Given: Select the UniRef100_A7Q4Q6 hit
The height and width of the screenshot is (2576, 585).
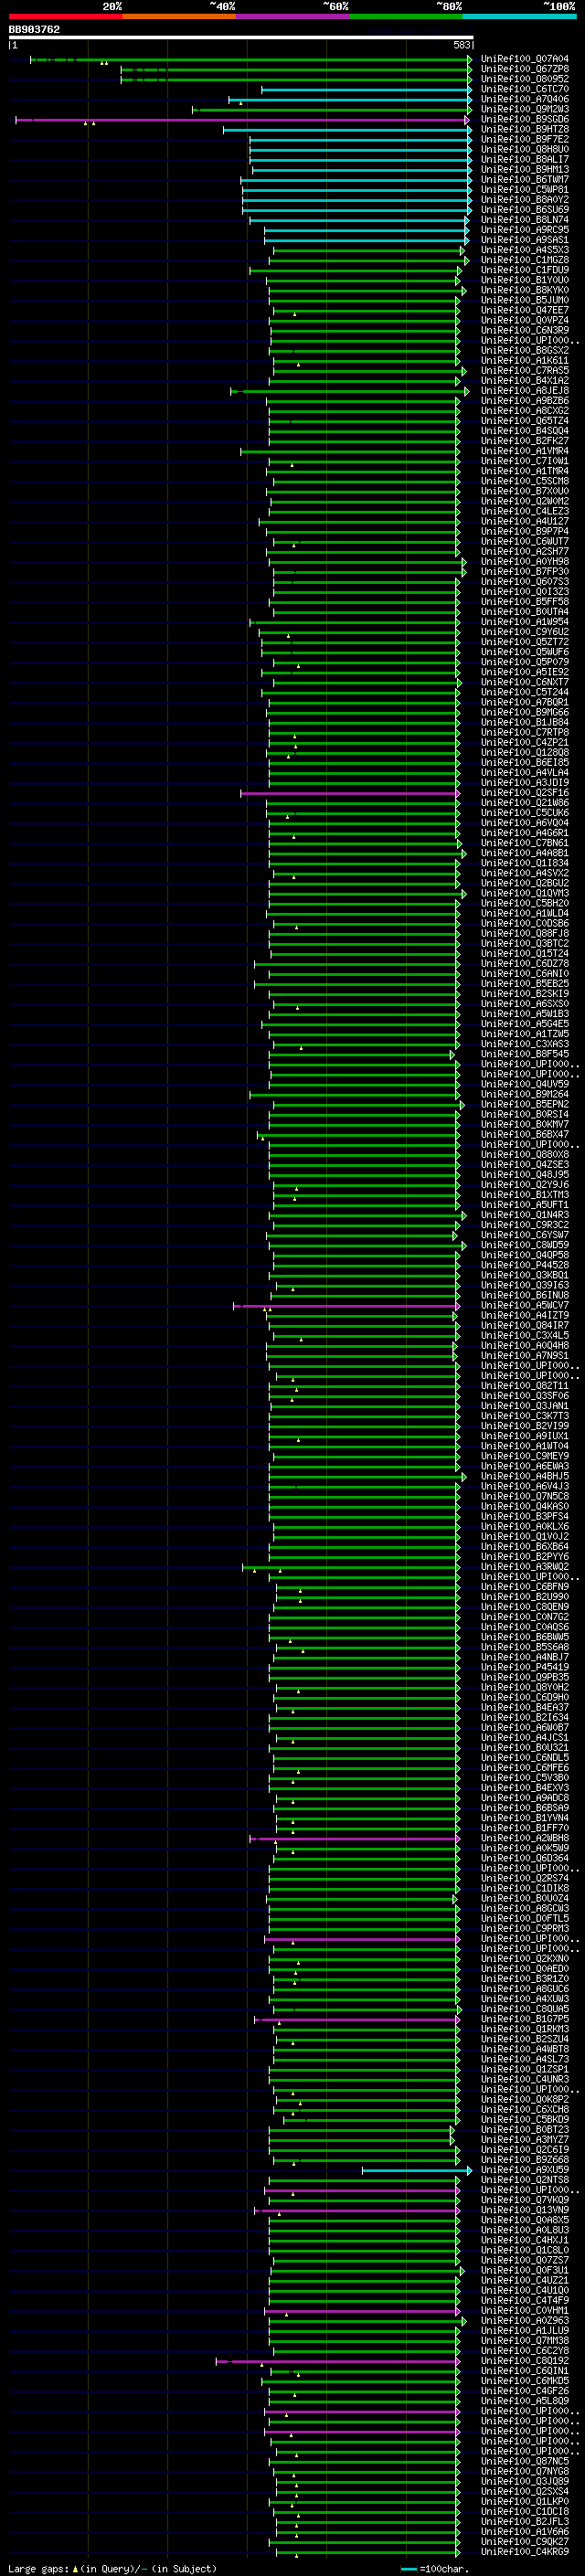Looking at the screenshot, I should pos(524,99).
